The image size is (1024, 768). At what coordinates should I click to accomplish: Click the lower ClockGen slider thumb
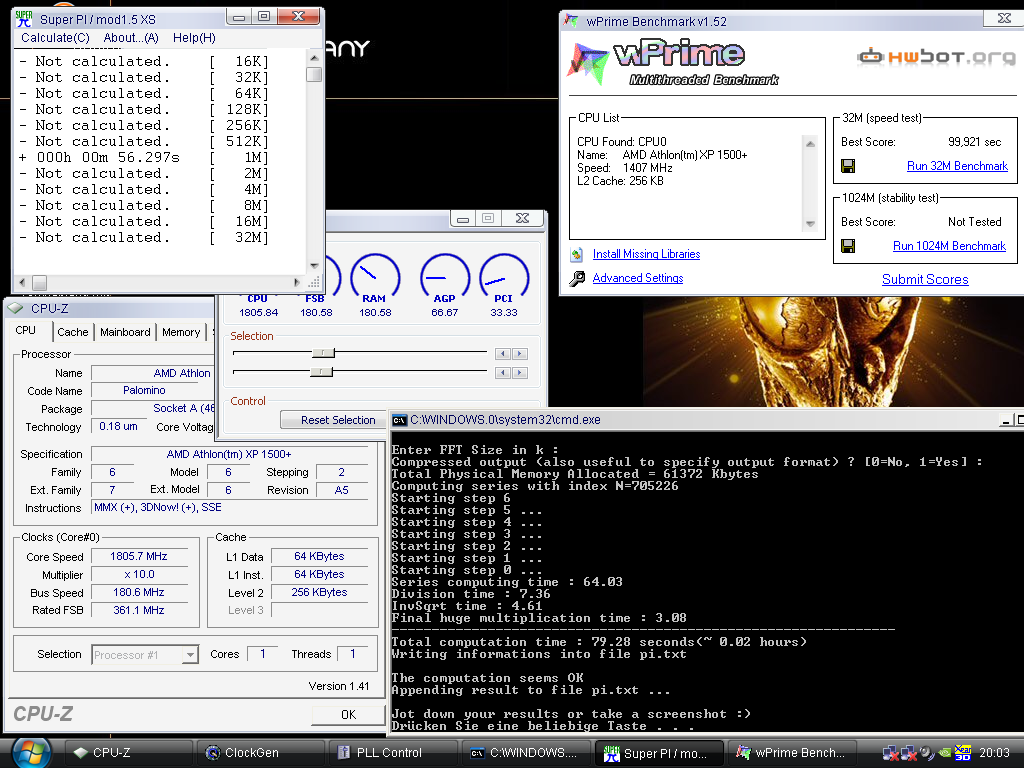point(321,372)
